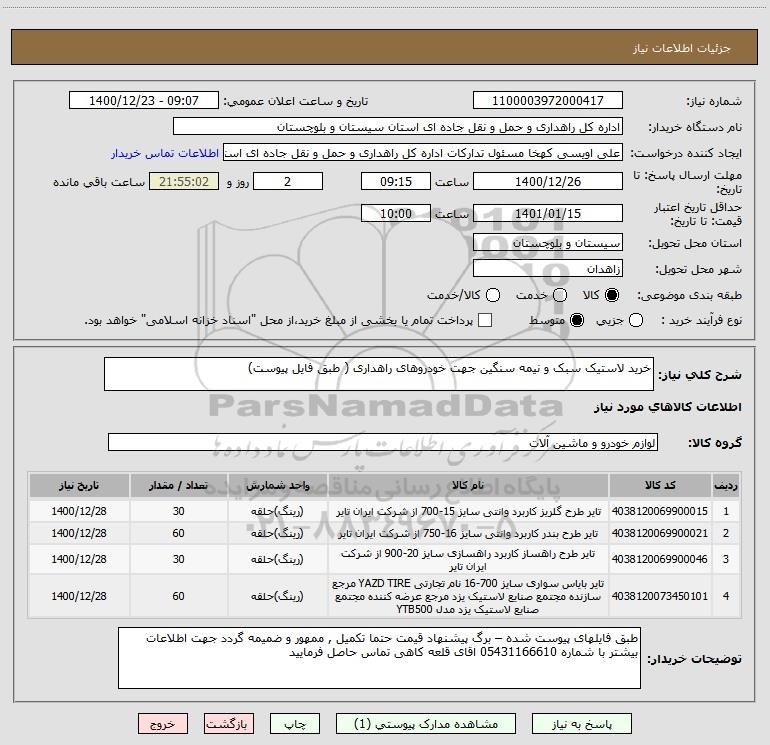
Task: Click unit (رینگ)حلقه in row 2
Action: coord(277,533)
